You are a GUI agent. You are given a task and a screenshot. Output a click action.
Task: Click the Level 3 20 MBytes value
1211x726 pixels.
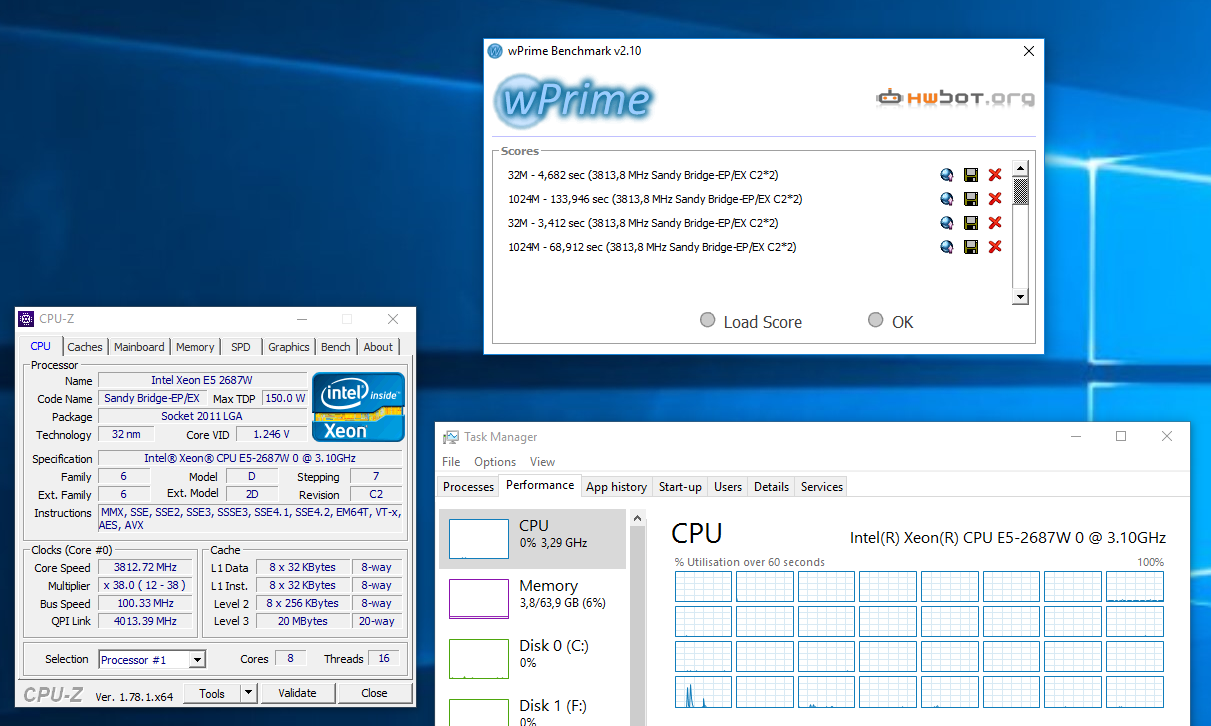tap(302, 621)
